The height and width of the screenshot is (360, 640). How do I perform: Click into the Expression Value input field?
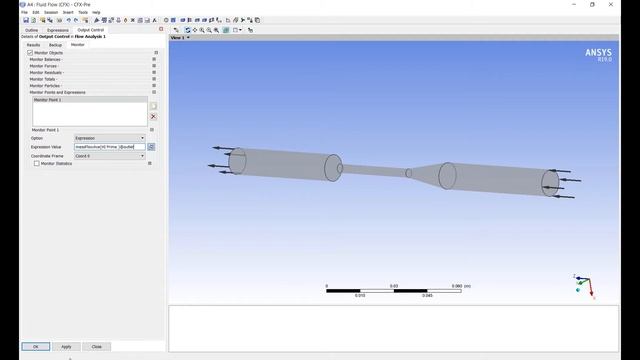[x=110, y=147]
